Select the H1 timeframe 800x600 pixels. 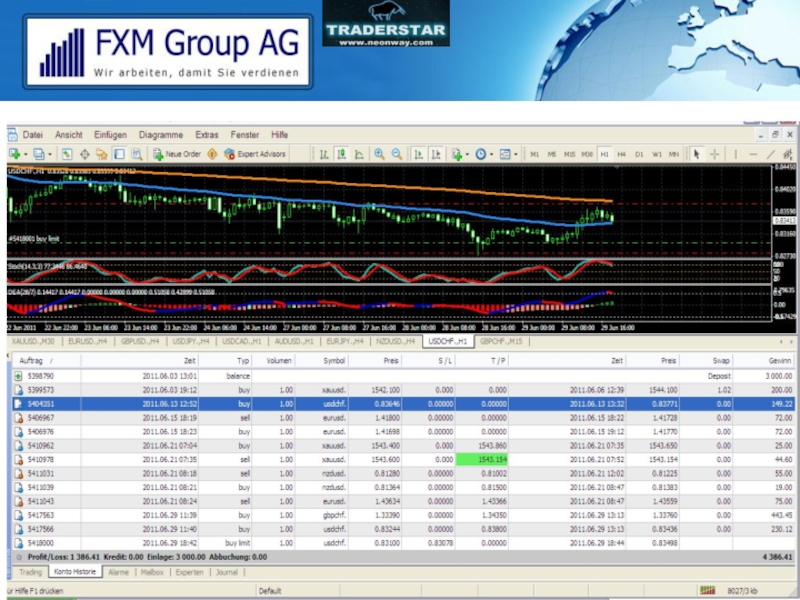click(x=605, y=154)
